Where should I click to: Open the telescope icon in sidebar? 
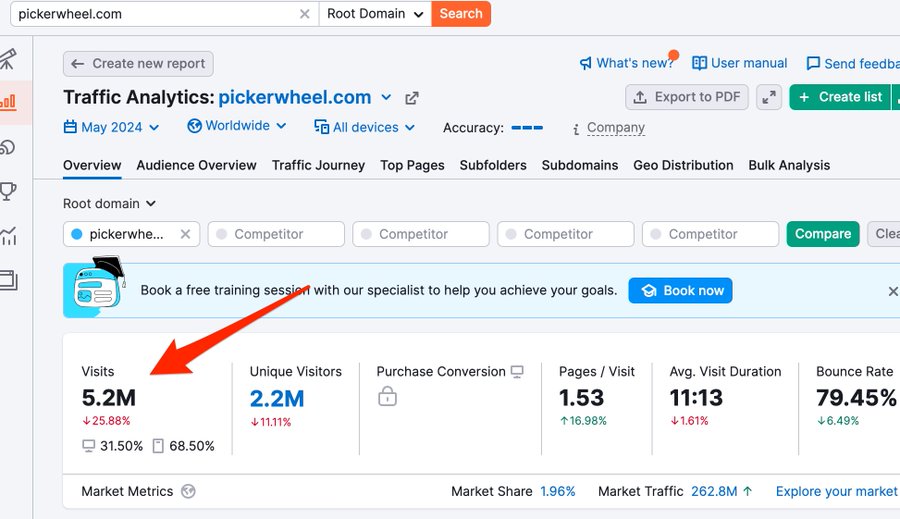pos(8,59)
